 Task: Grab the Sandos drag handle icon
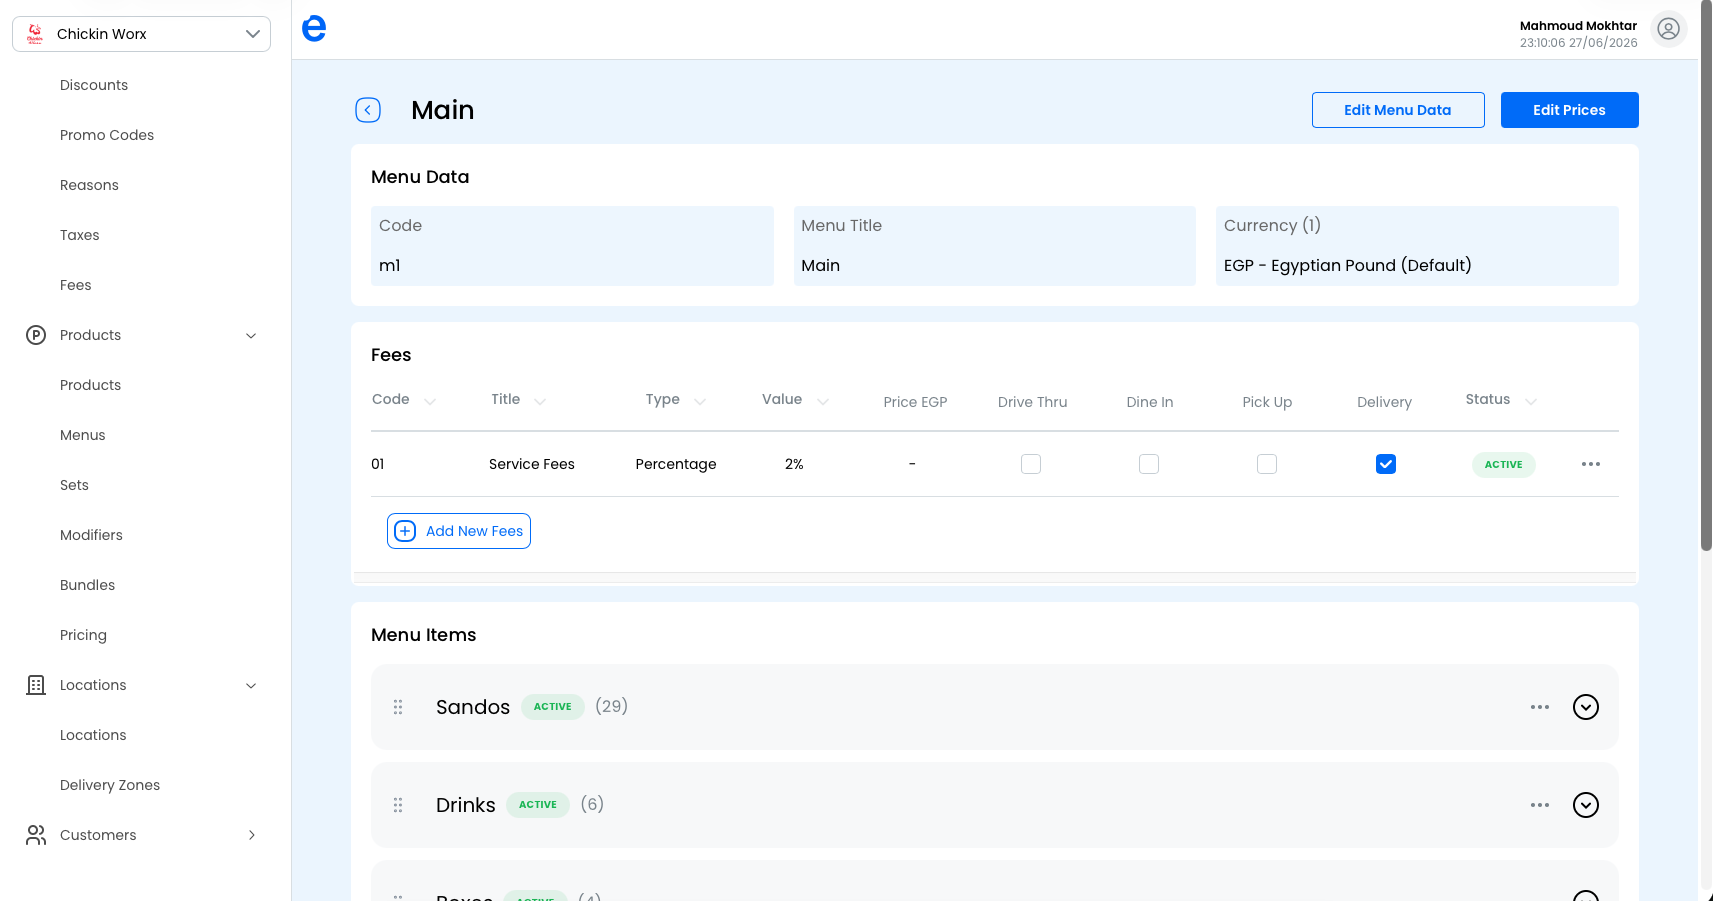coord(398,707)
